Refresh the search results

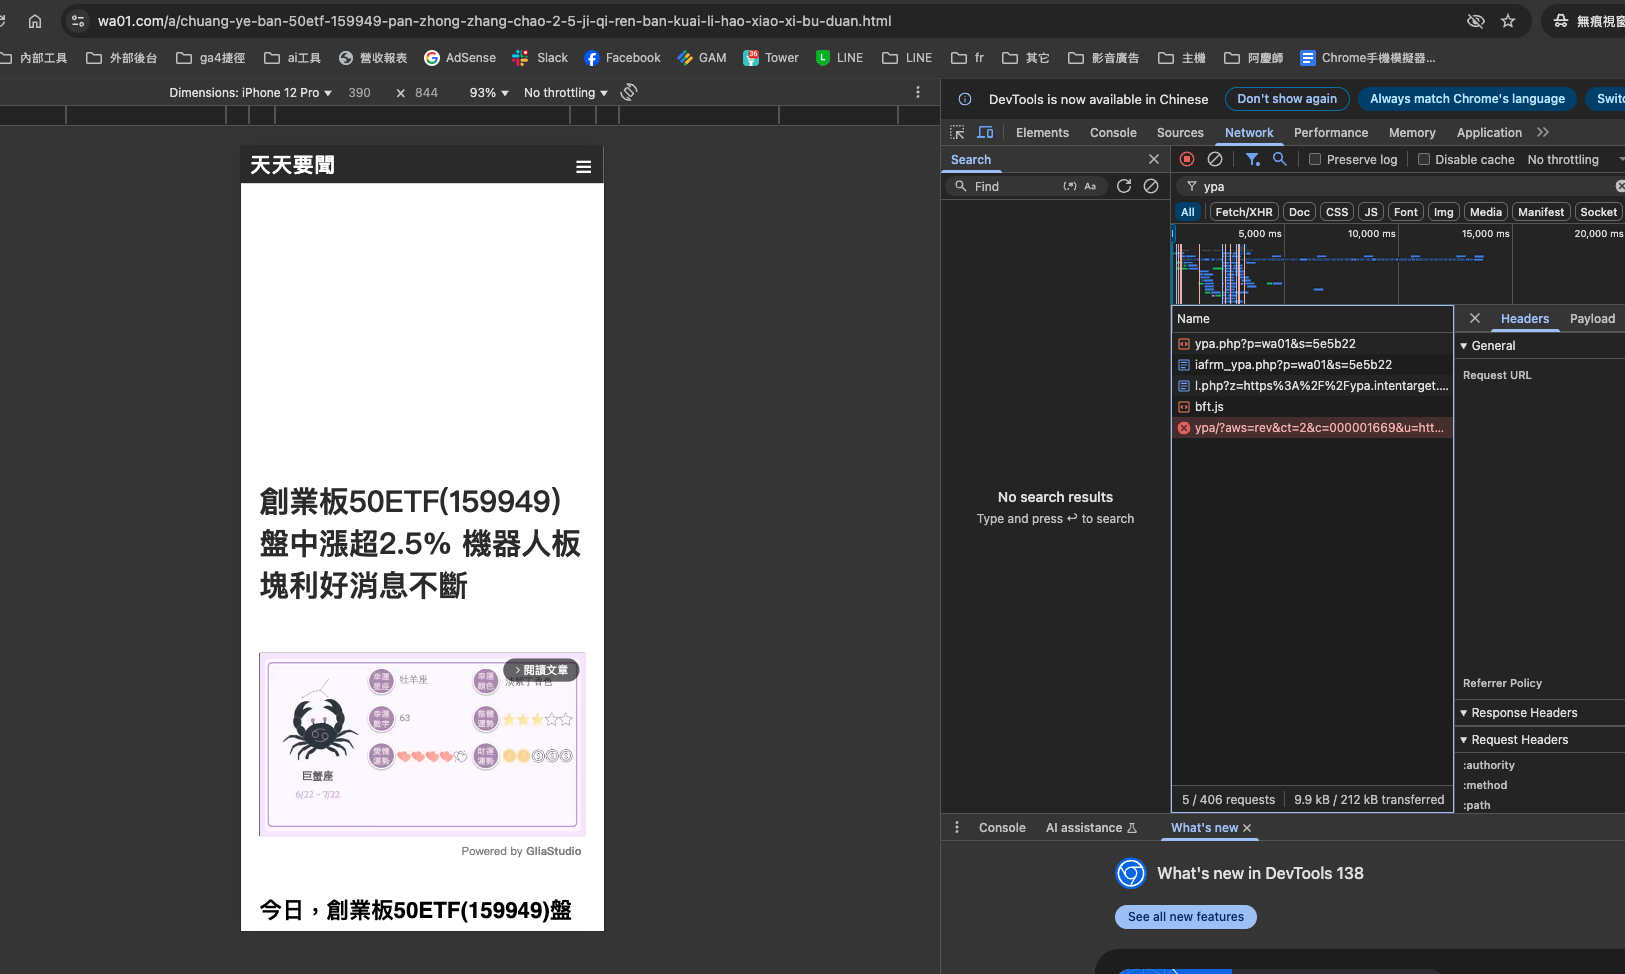pos(1124,186)
